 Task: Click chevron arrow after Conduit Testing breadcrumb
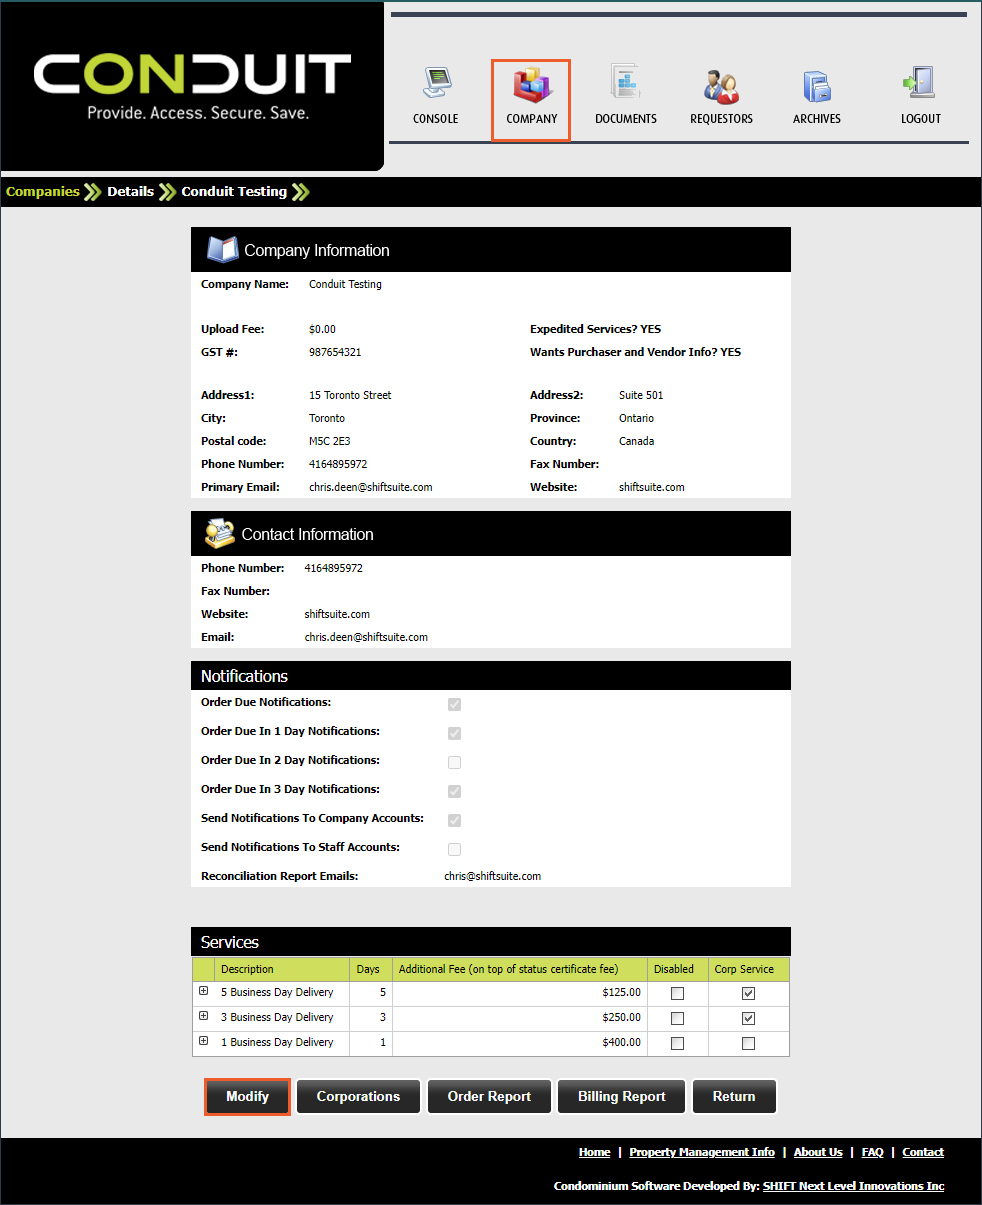300,192
